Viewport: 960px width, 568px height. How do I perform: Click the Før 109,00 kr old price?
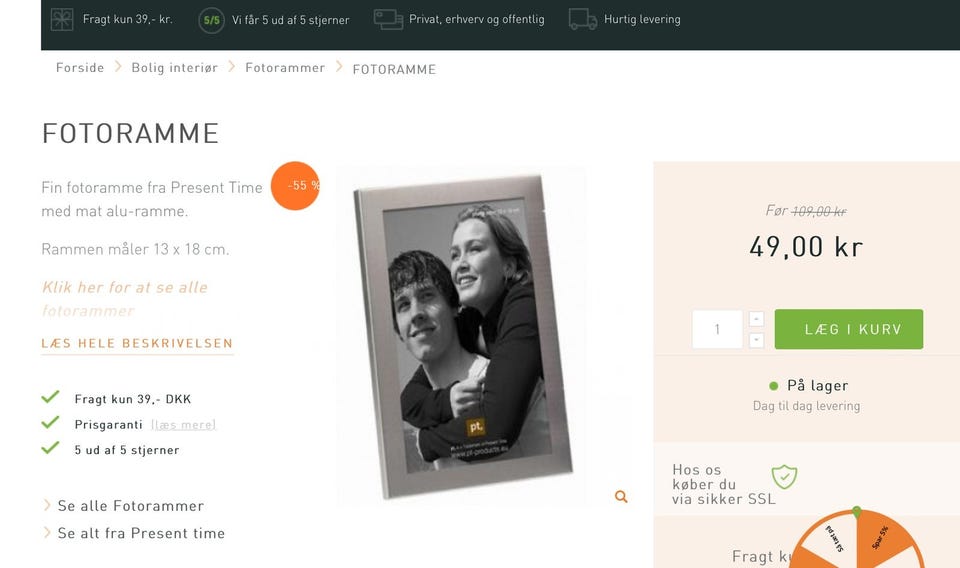point(806,211)
